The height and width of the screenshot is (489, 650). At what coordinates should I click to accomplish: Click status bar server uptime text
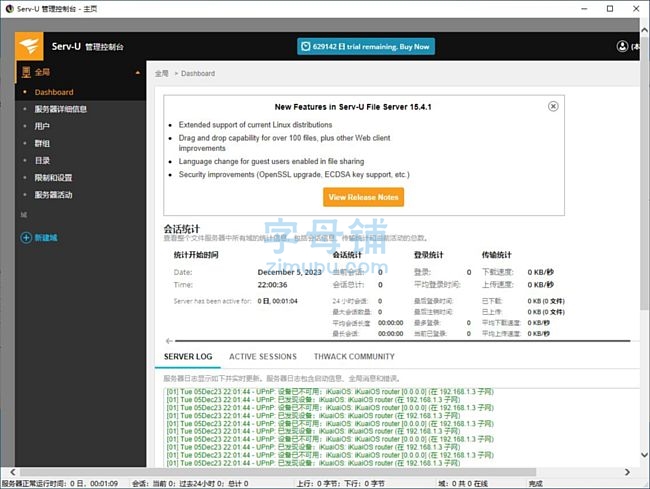(60, 484)
